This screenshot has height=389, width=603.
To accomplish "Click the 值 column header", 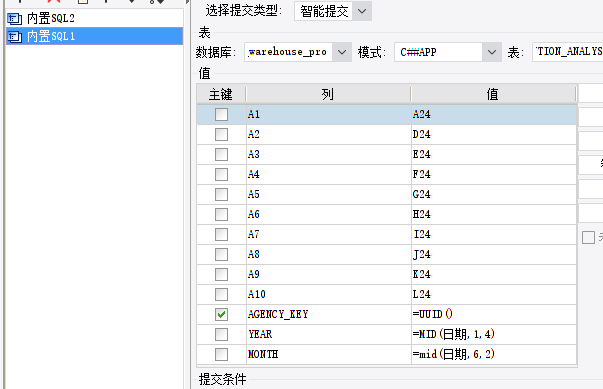I will point(493,94).
